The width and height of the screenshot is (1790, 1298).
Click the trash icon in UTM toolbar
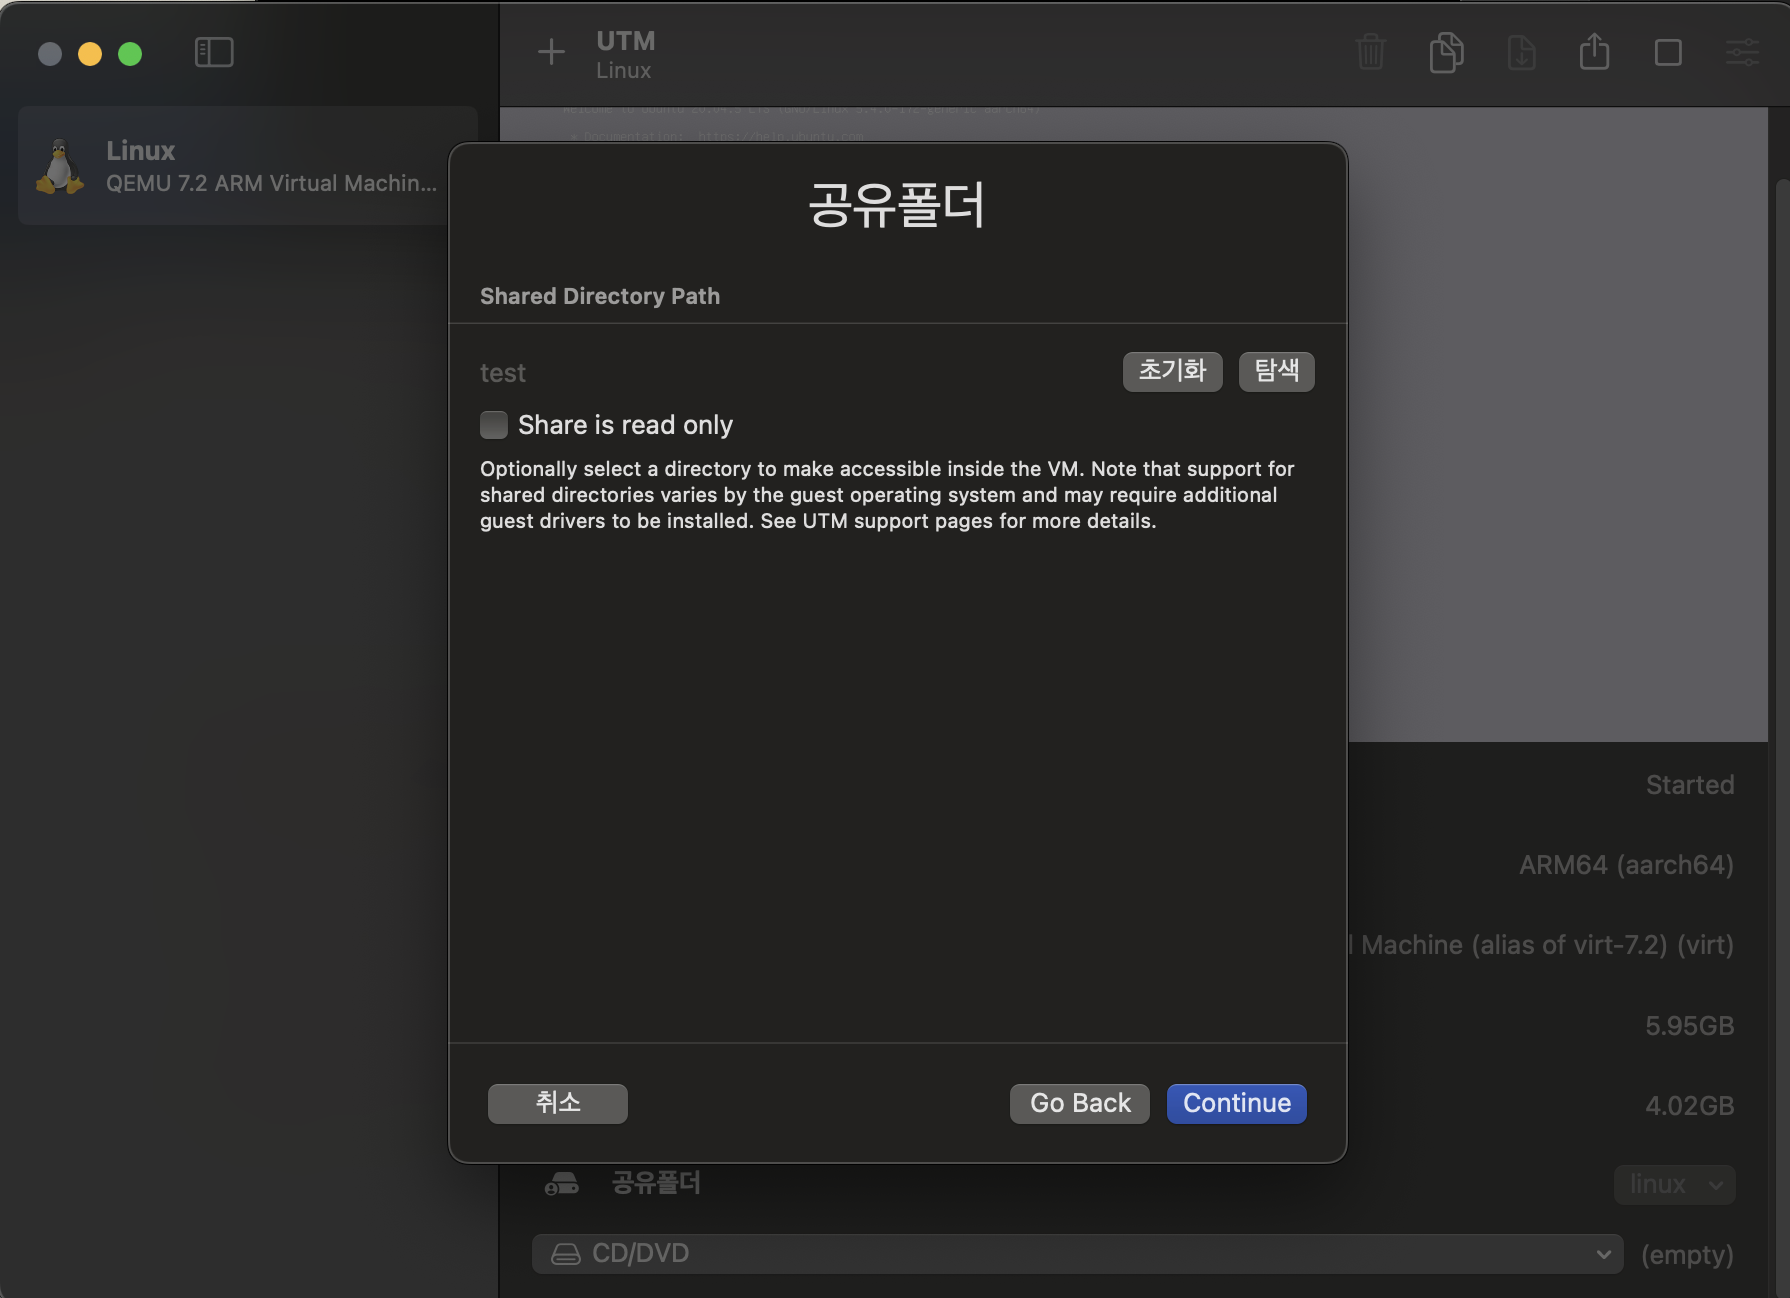point(1370,52)
